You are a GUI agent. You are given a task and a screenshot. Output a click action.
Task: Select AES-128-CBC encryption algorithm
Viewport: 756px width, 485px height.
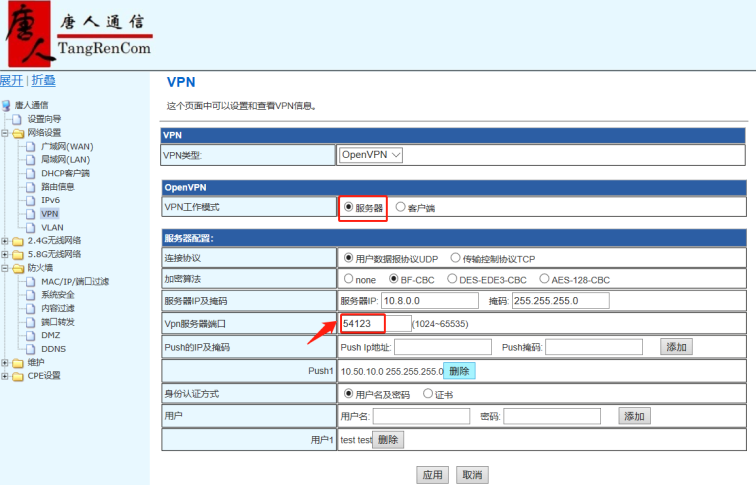click(545, 279)
